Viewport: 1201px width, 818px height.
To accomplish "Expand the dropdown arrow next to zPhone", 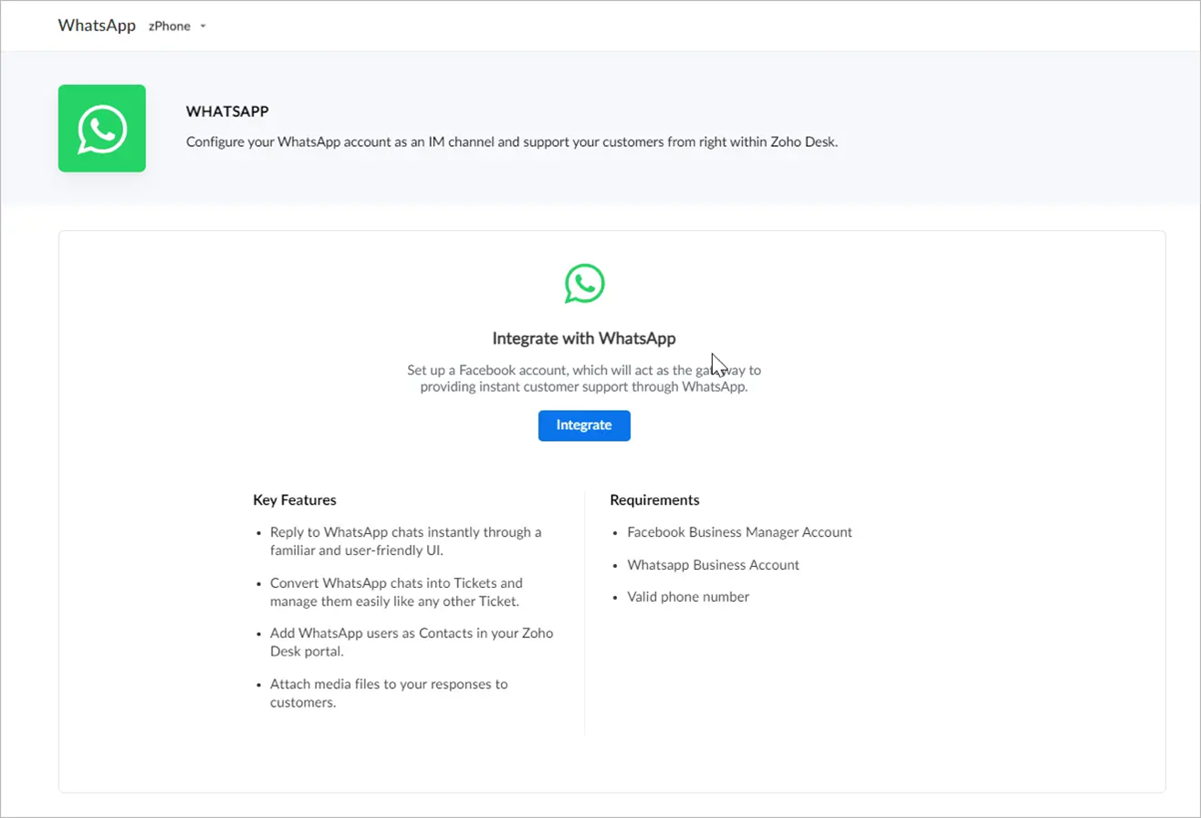I will [x=203, y=26].
